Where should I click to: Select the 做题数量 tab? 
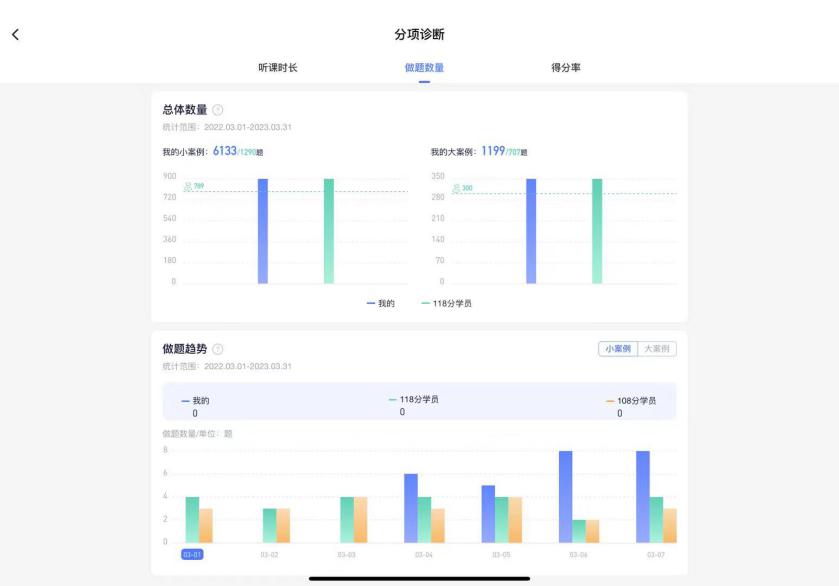(x=424, y=67)
